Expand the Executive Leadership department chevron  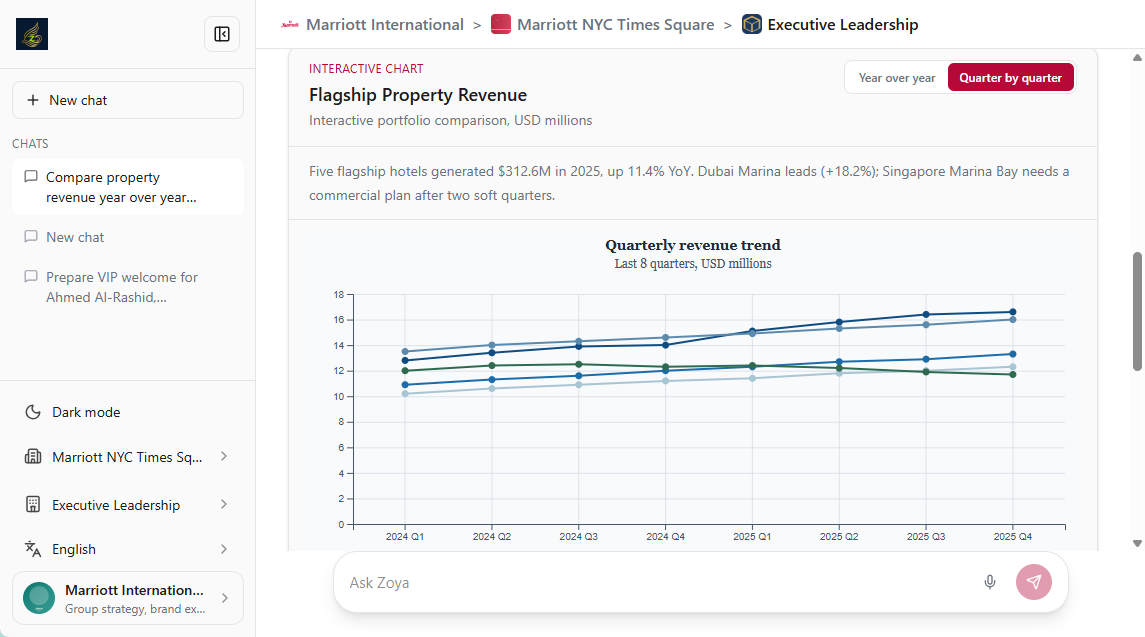223,505
